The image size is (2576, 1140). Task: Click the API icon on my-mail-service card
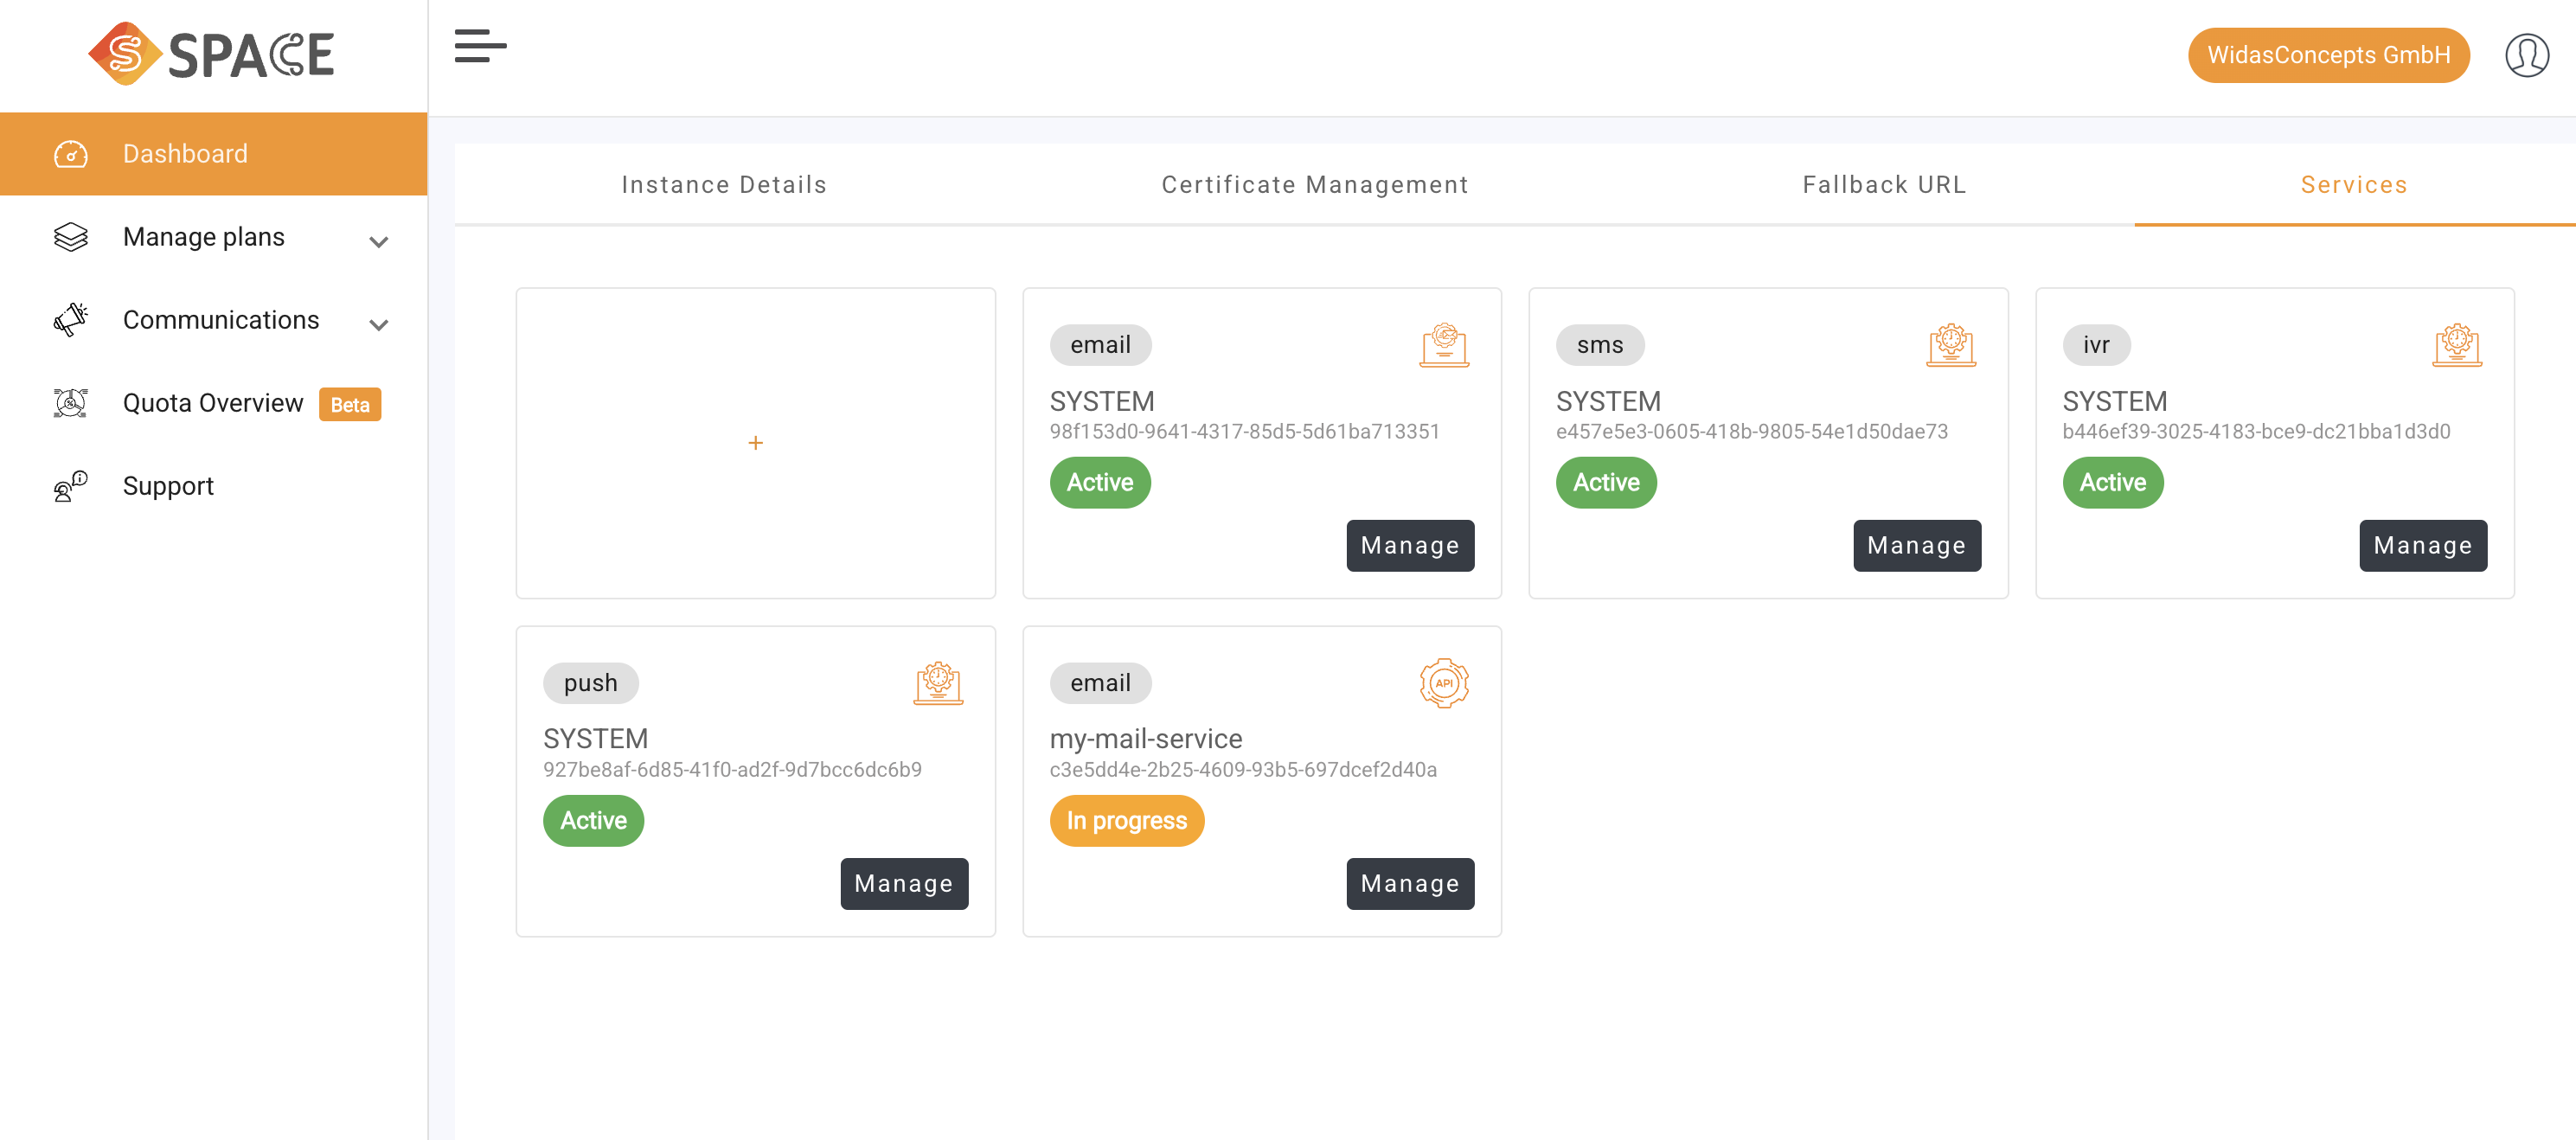point(1444,683)
